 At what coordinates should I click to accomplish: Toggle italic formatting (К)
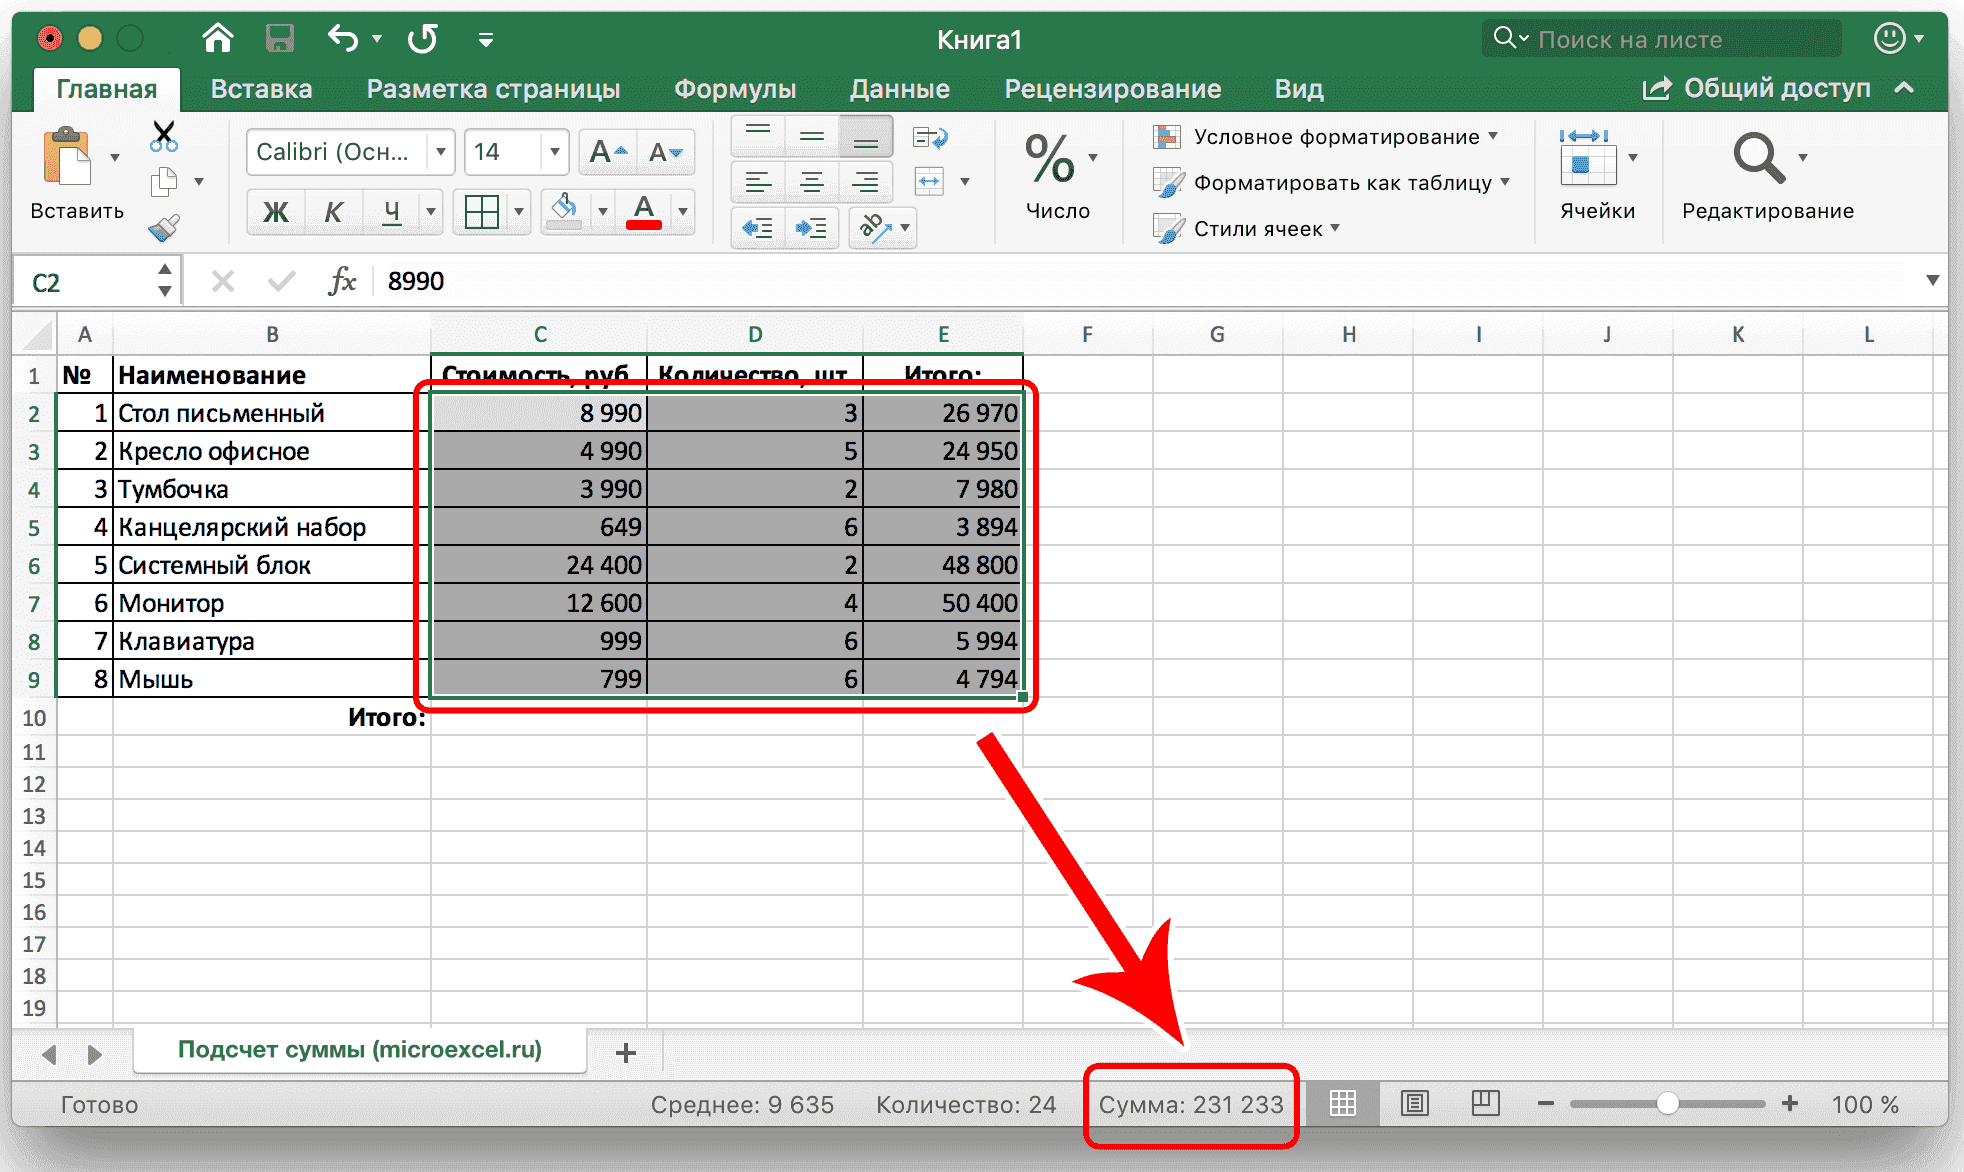(x=333, y=211)
